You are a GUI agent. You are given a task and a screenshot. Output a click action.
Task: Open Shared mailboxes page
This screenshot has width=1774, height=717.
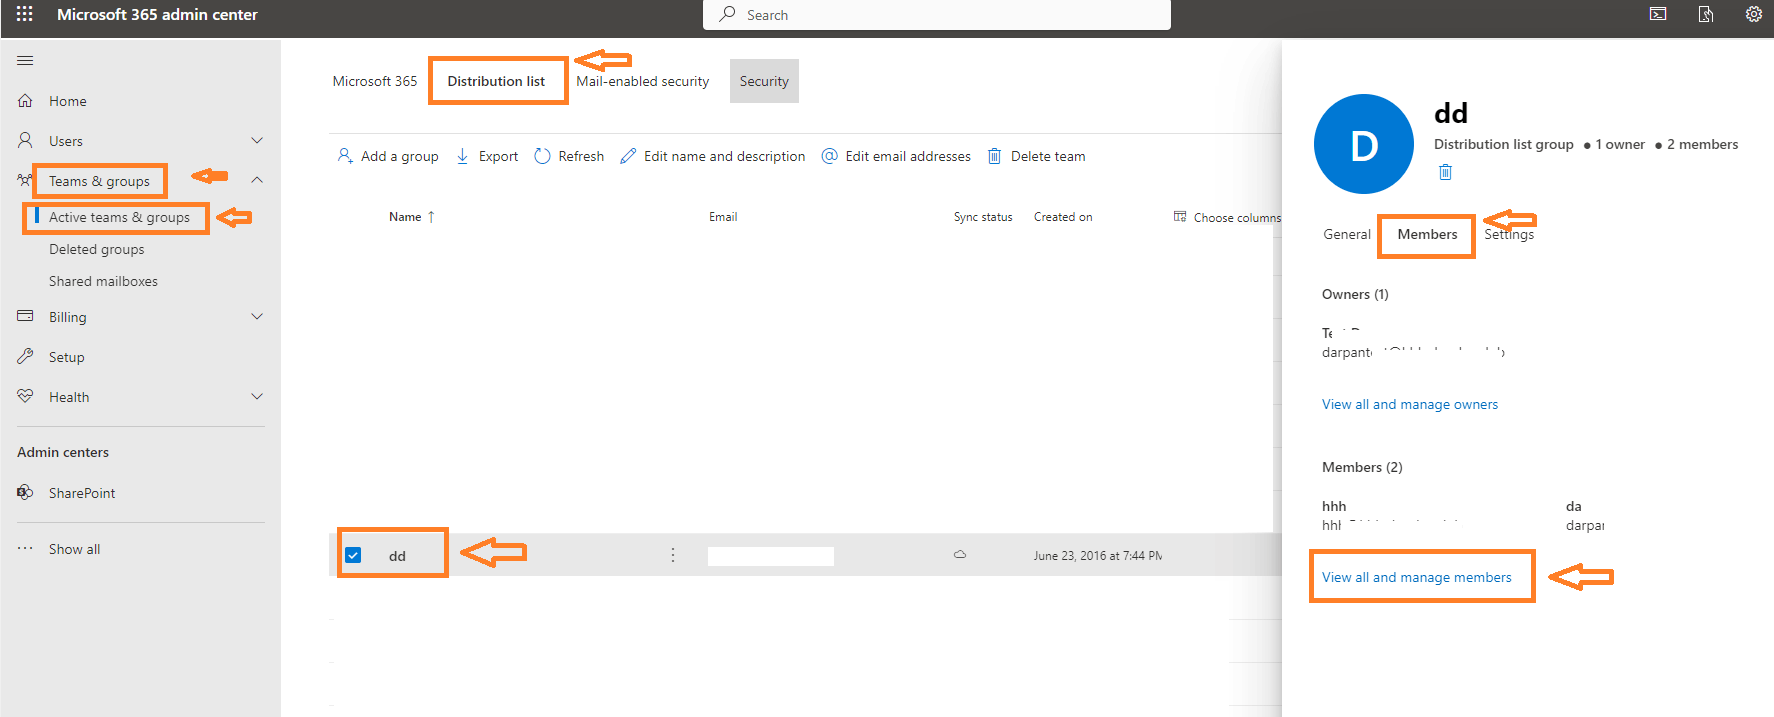[103, 281]
